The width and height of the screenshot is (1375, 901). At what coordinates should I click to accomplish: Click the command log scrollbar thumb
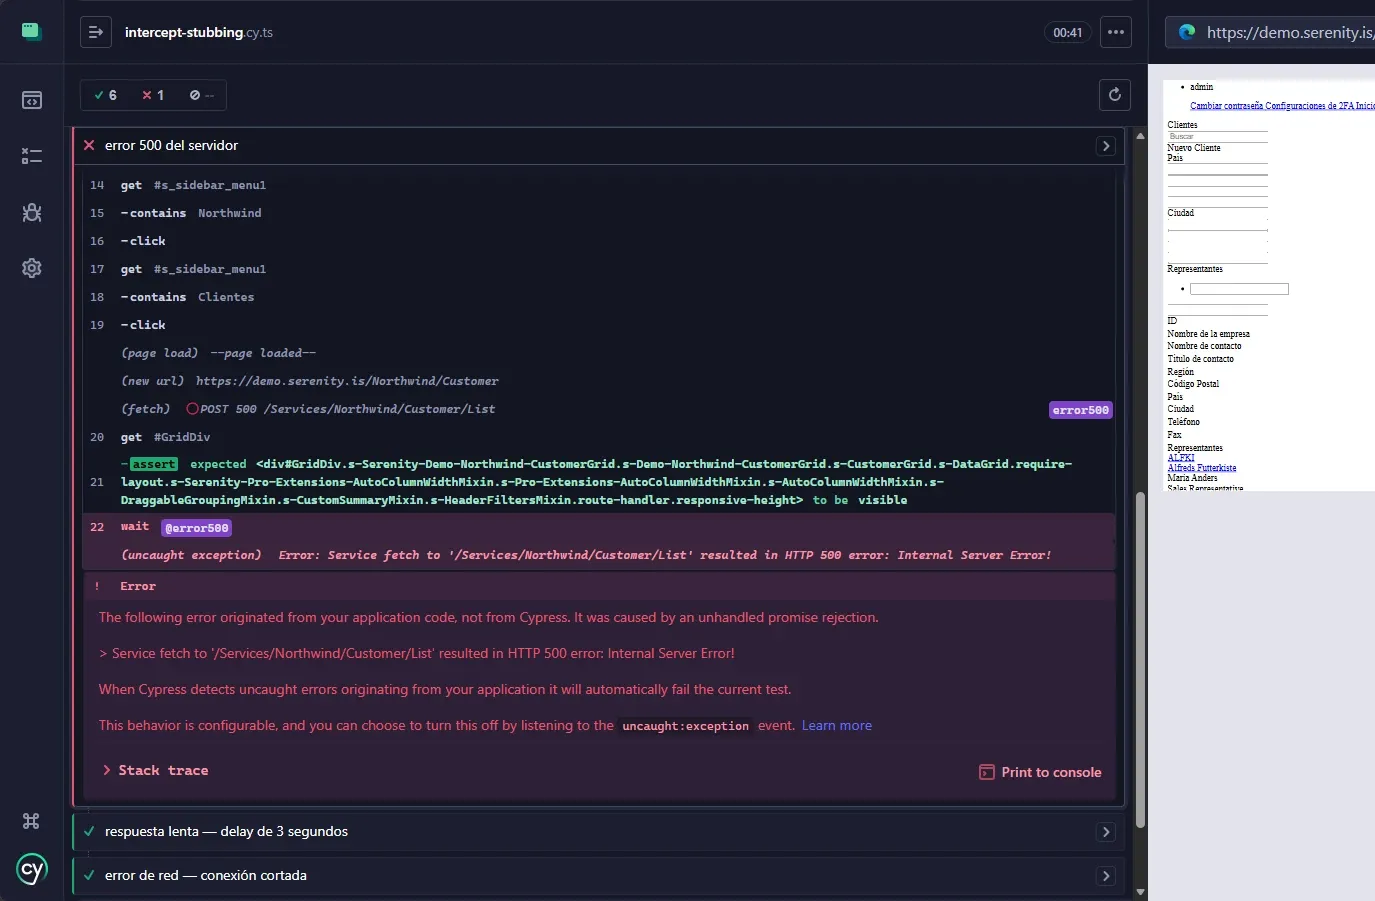coord(1141,660)
